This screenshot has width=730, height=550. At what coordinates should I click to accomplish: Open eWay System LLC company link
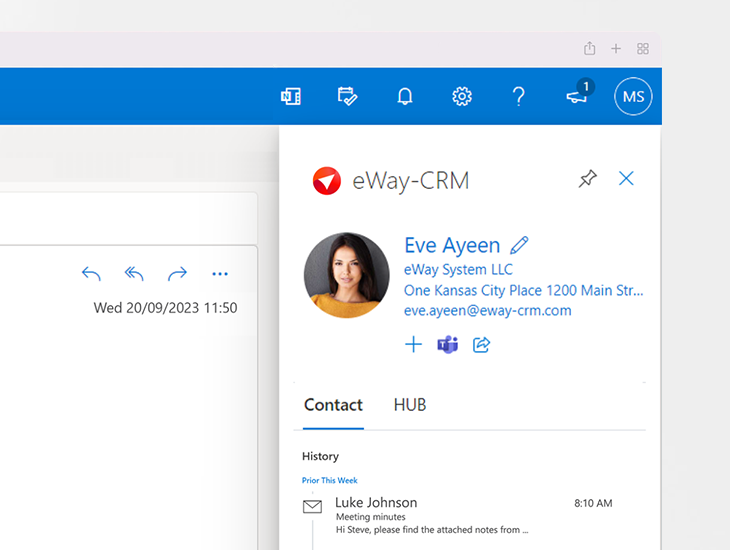click(x=458, y=269)
